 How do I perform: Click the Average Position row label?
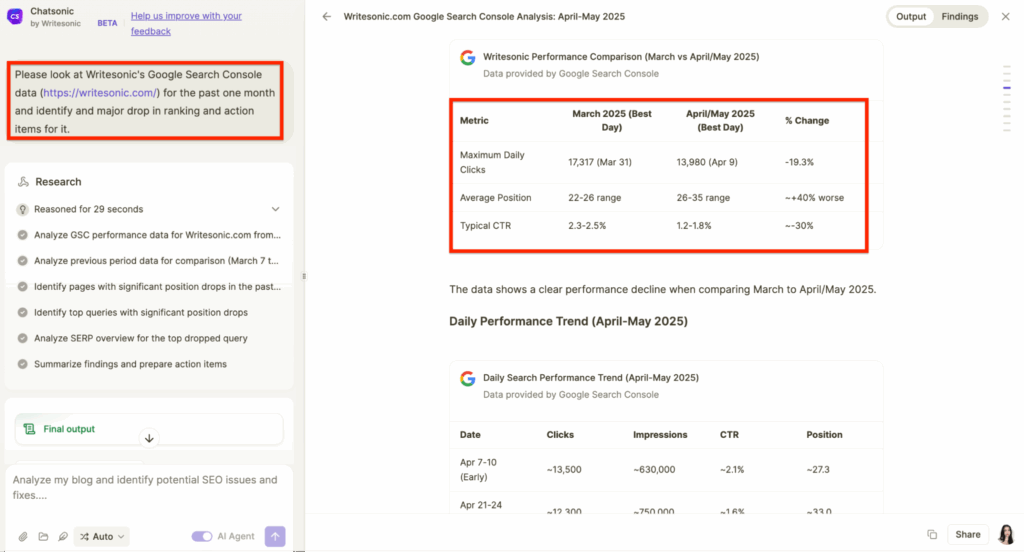coord(495,197)
